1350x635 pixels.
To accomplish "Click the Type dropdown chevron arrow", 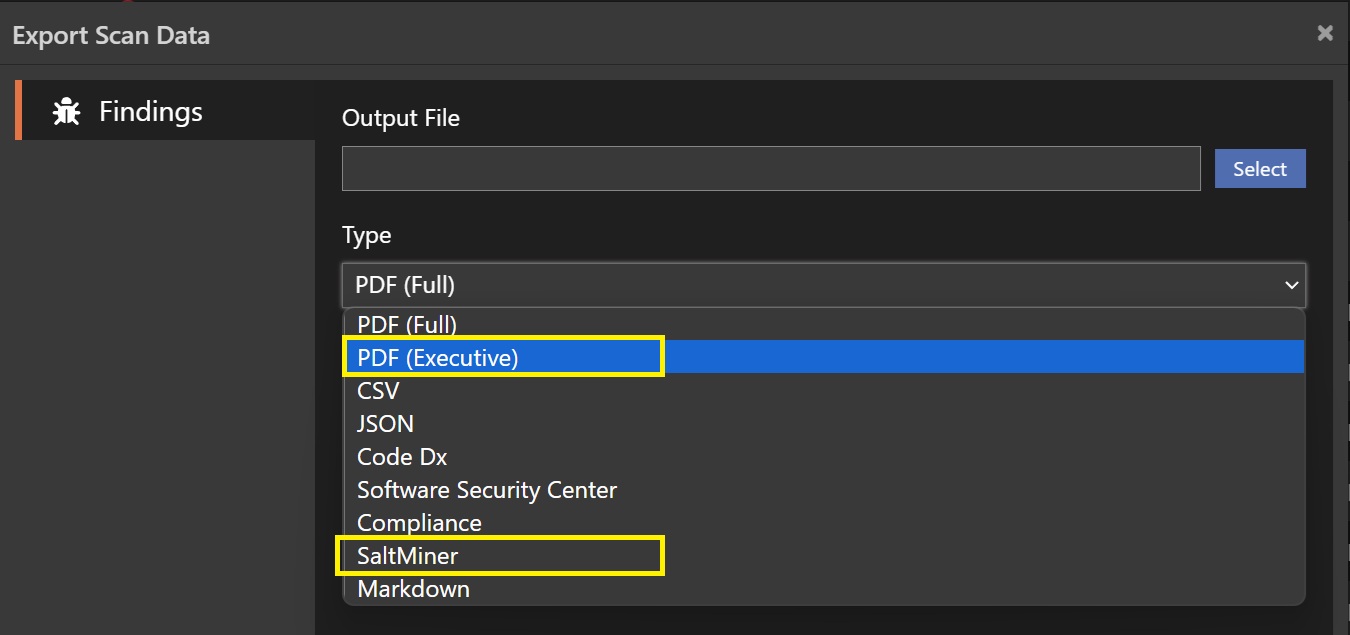I will (x=1291, y=286).
